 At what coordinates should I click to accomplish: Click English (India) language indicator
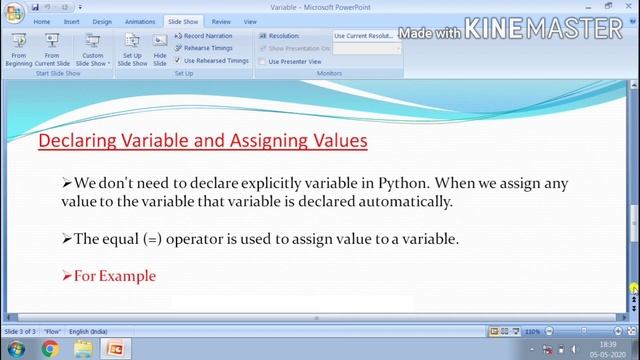(x=88, y=331)
